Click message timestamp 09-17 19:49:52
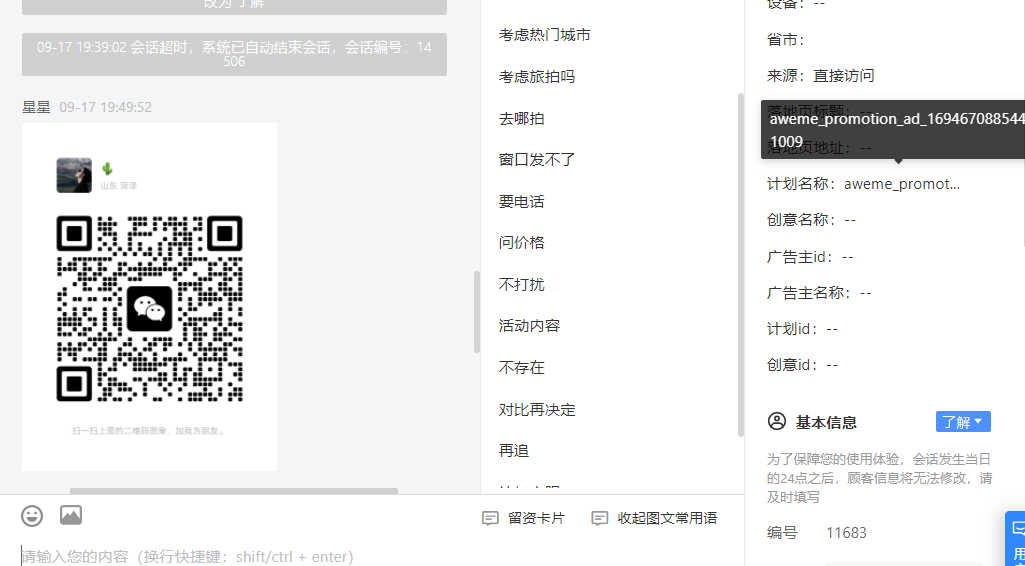1025x566 pixels. coord(105,107)
